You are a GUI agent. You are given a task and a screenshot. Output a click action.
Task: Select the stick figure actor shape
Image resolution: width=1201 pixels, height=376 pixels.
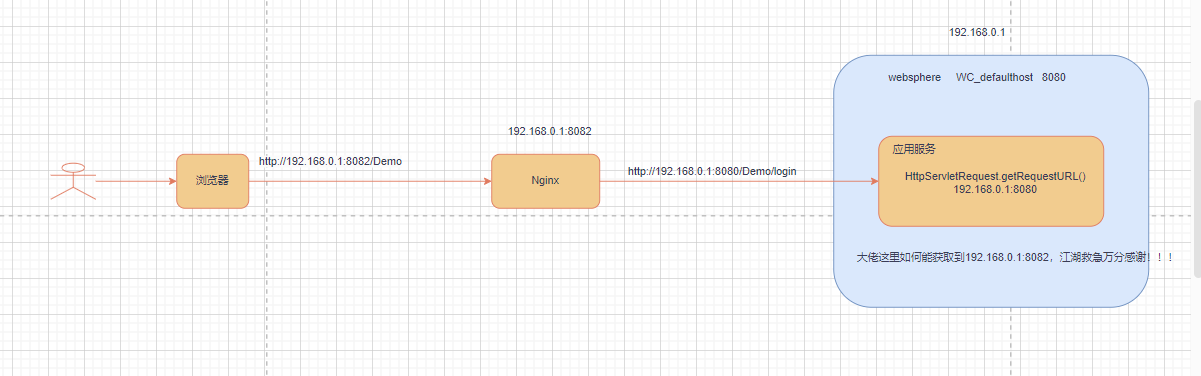(73, 181)
